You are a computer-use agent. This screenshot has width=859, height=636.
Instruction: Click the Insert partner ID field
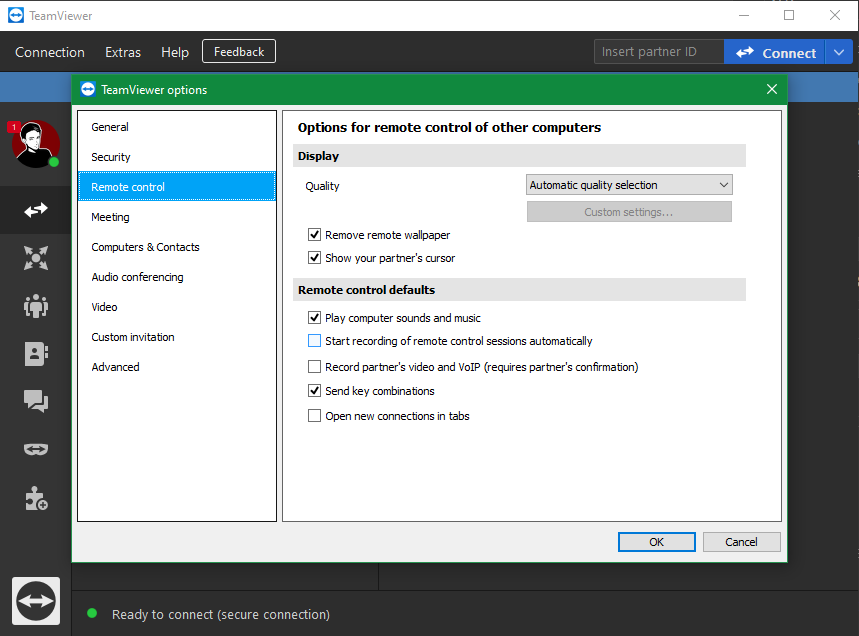click(x=658, y=51)
